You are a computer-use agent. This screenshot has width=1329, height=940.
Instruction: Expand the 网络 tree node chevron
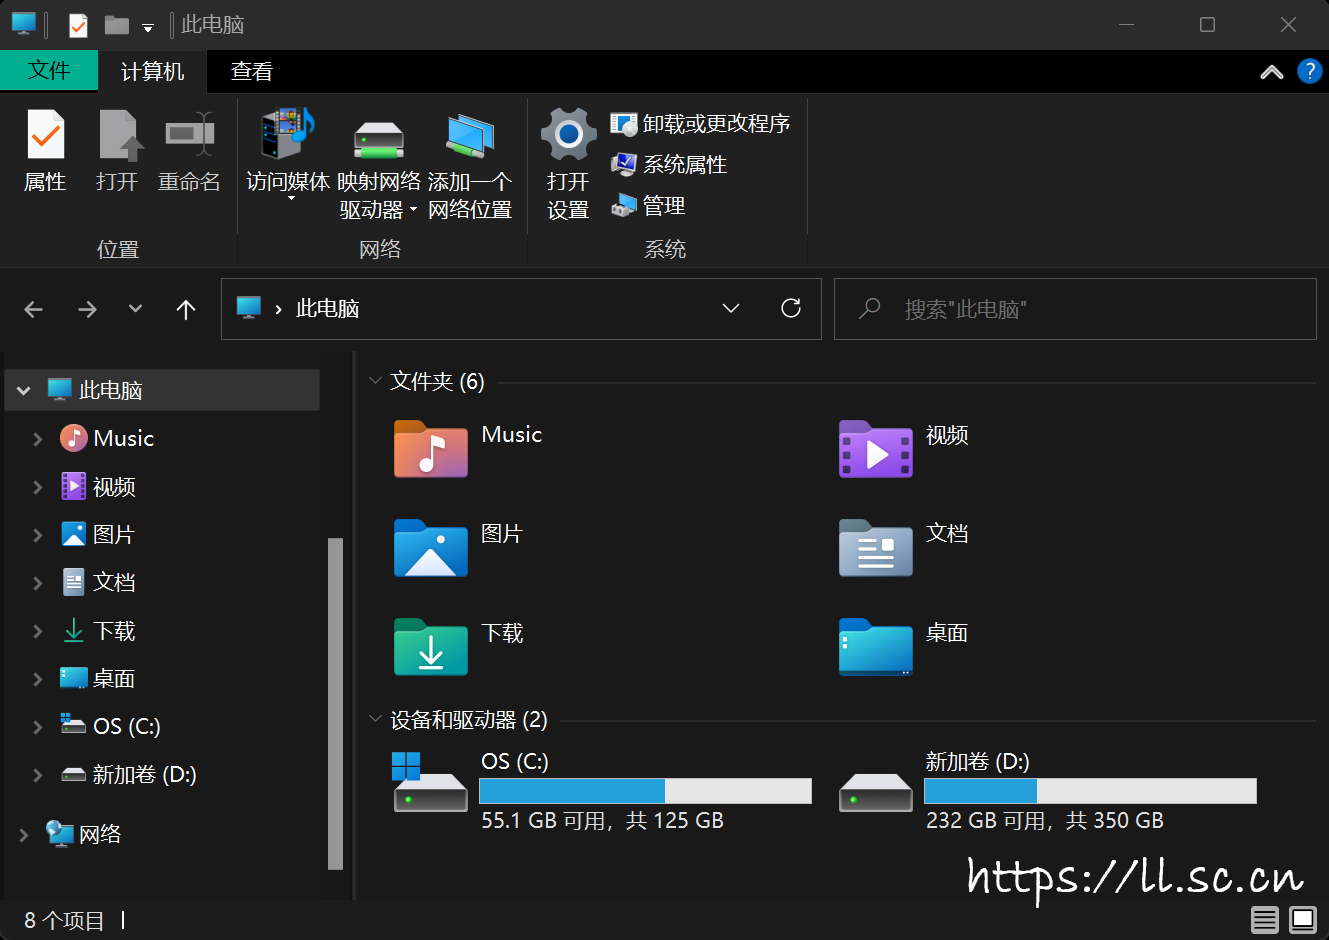[x=24, y=835]
